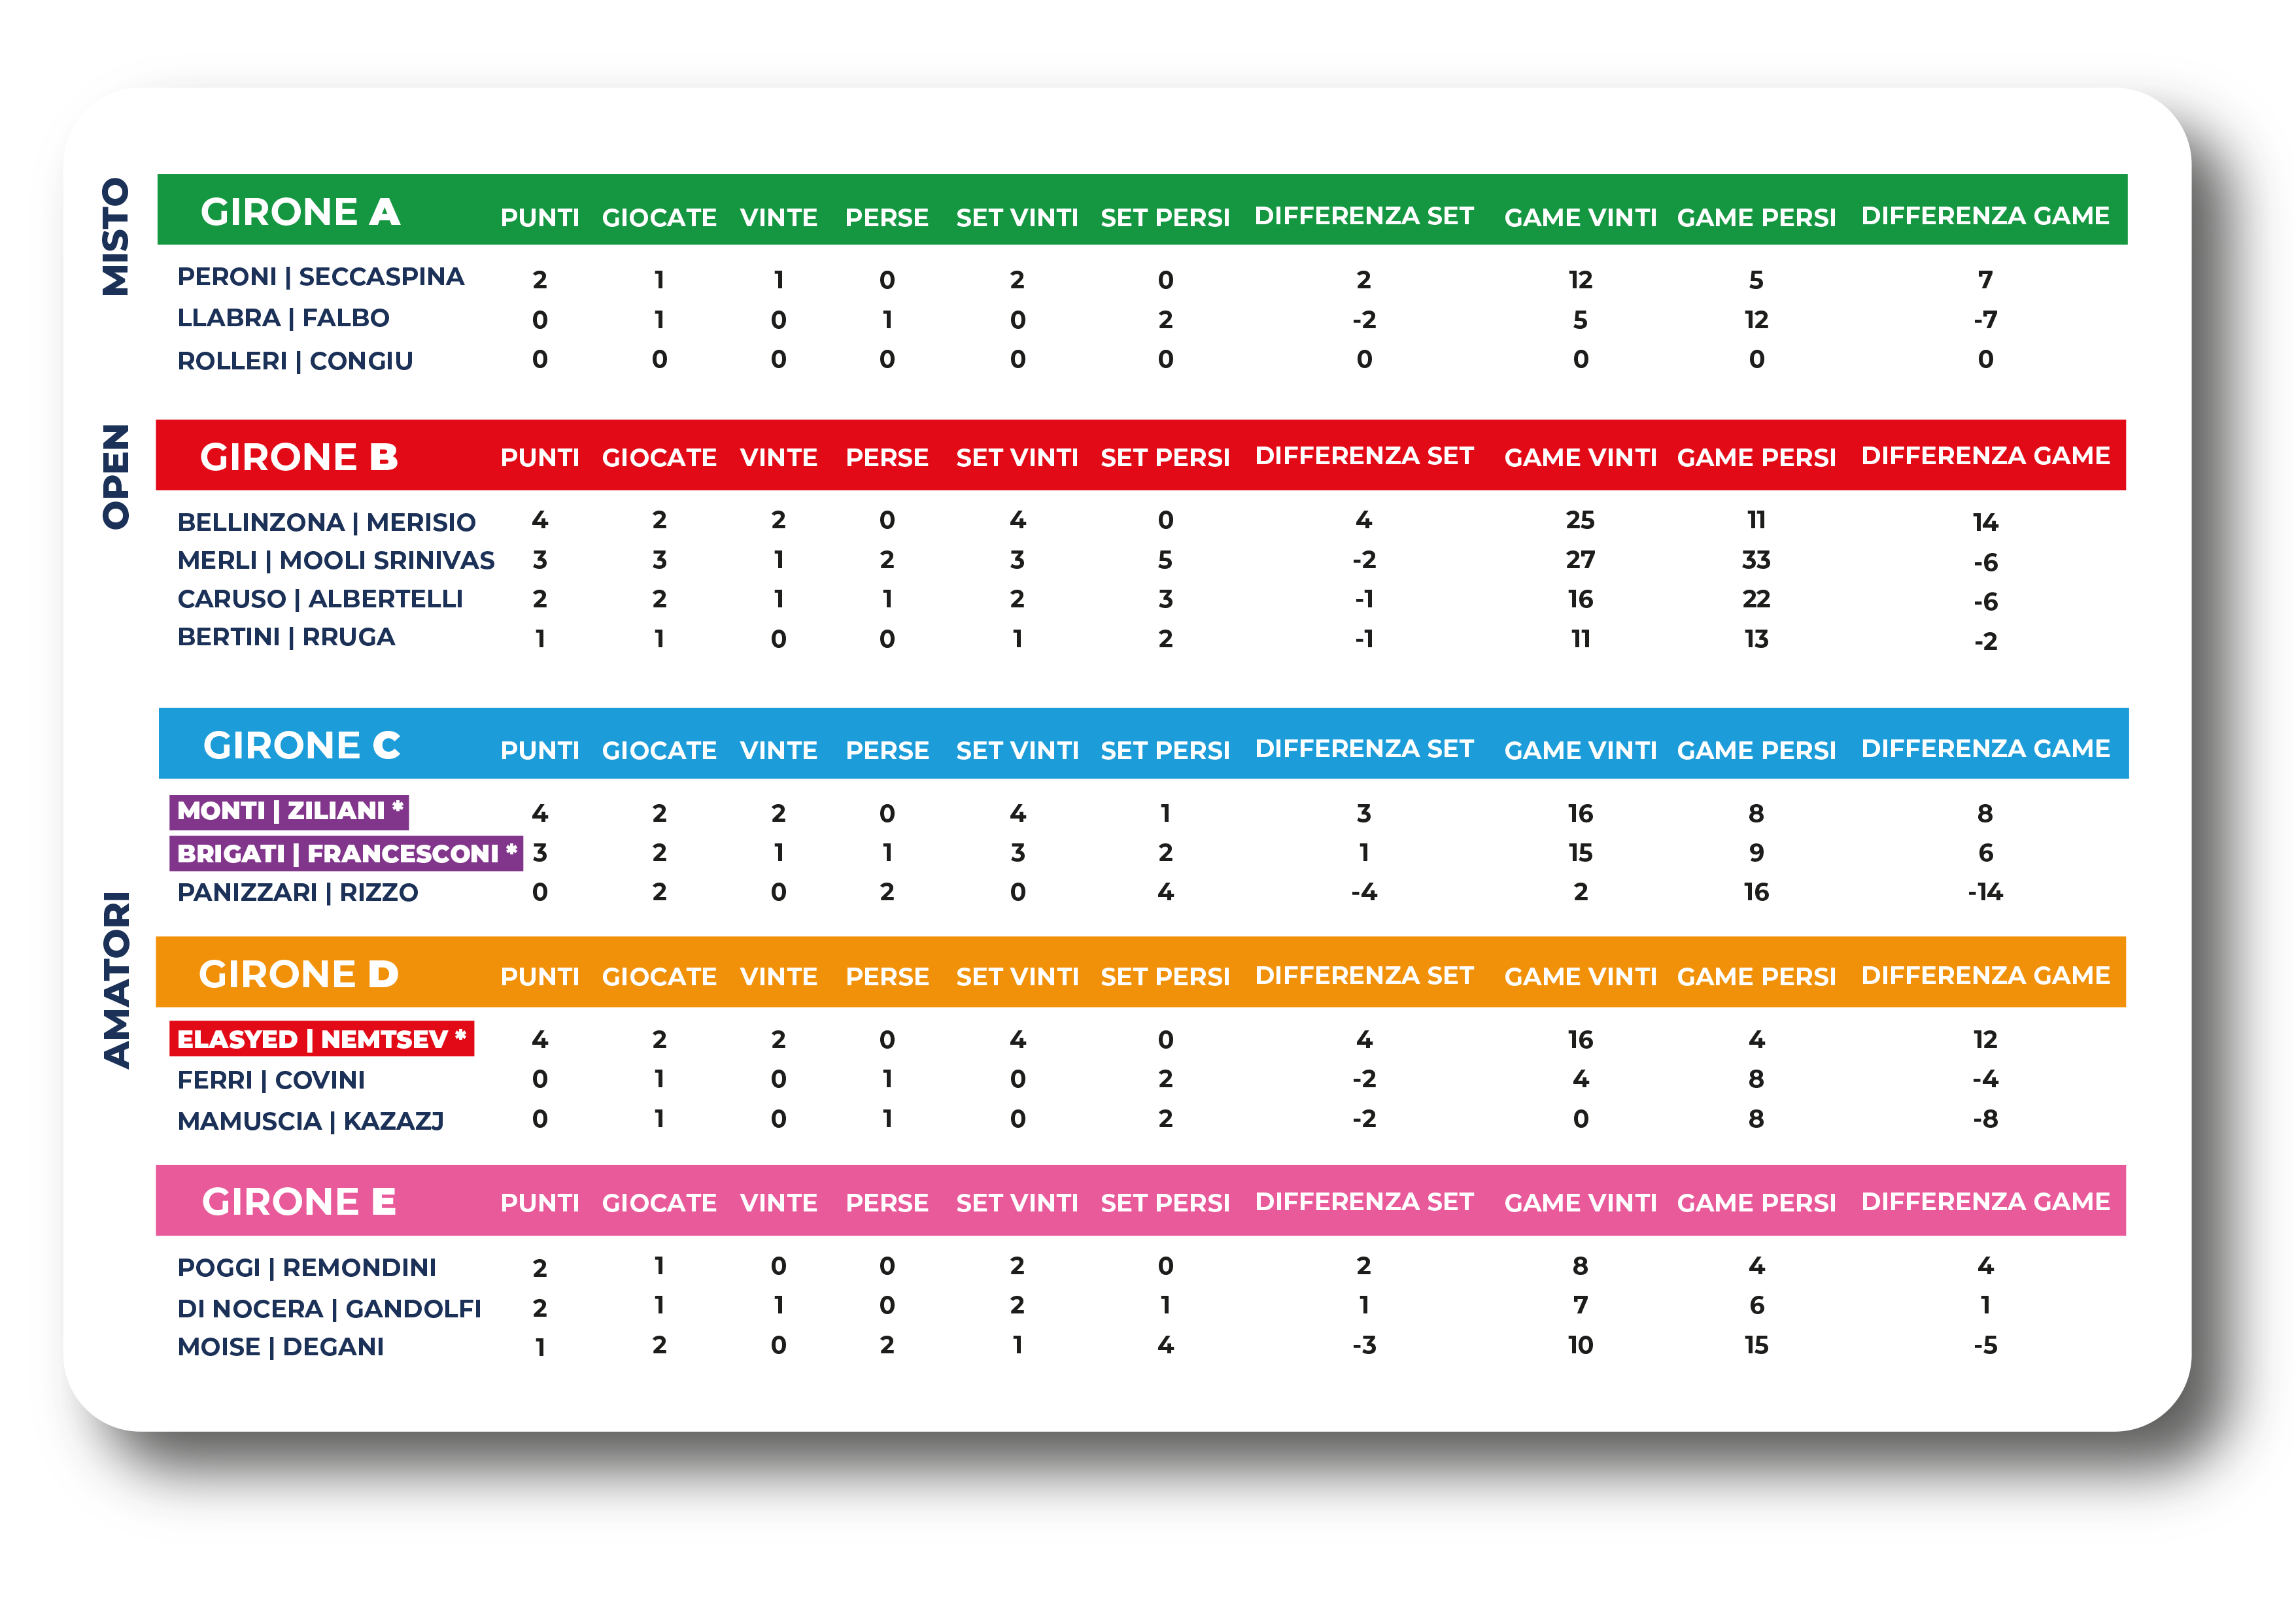Select the DI NOCERA | GANDOLFI team name
This screenshot has width=2294, height=1624.
point(329,1308)
